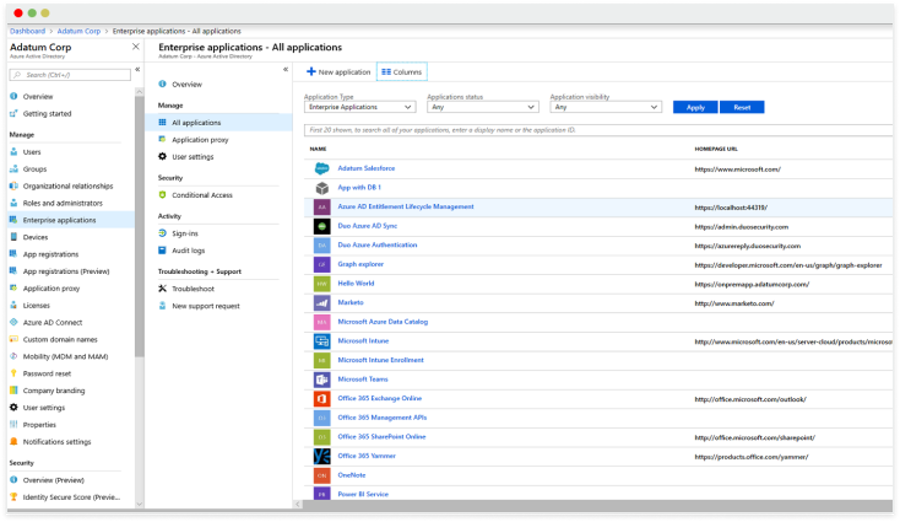This screenshot has height=521, width=900.
Task: Open Microsoft Intune Enrollment link
Action: (381, 360)
